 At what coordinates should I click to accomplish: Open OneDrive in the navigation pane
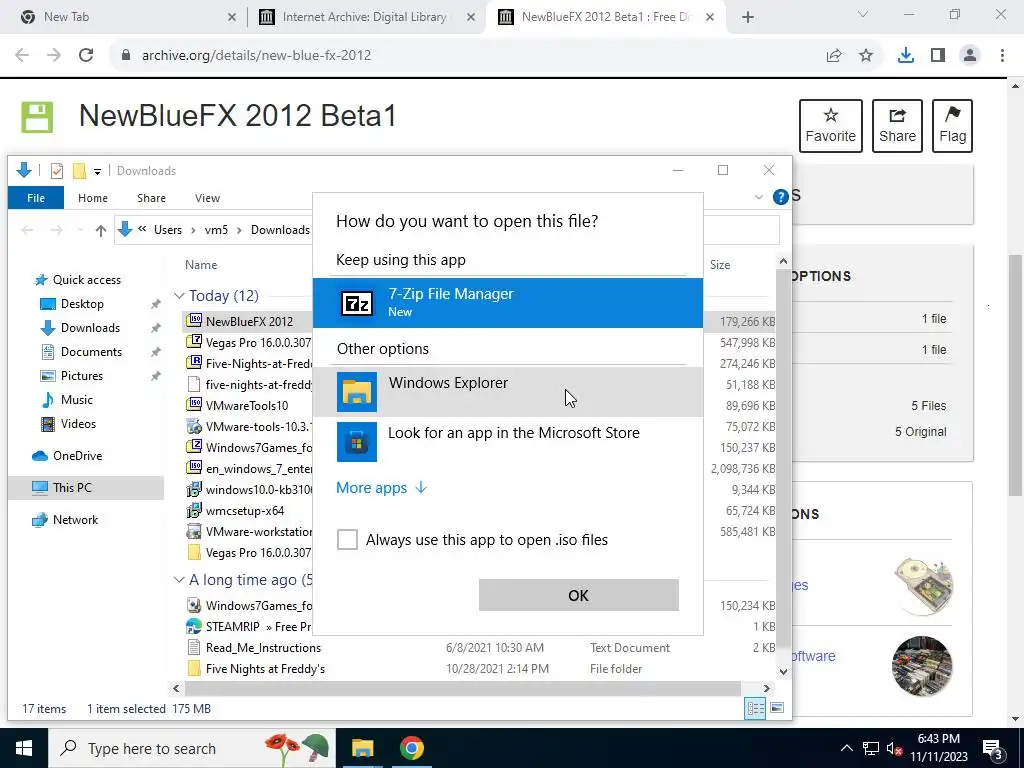coord(77,456)
